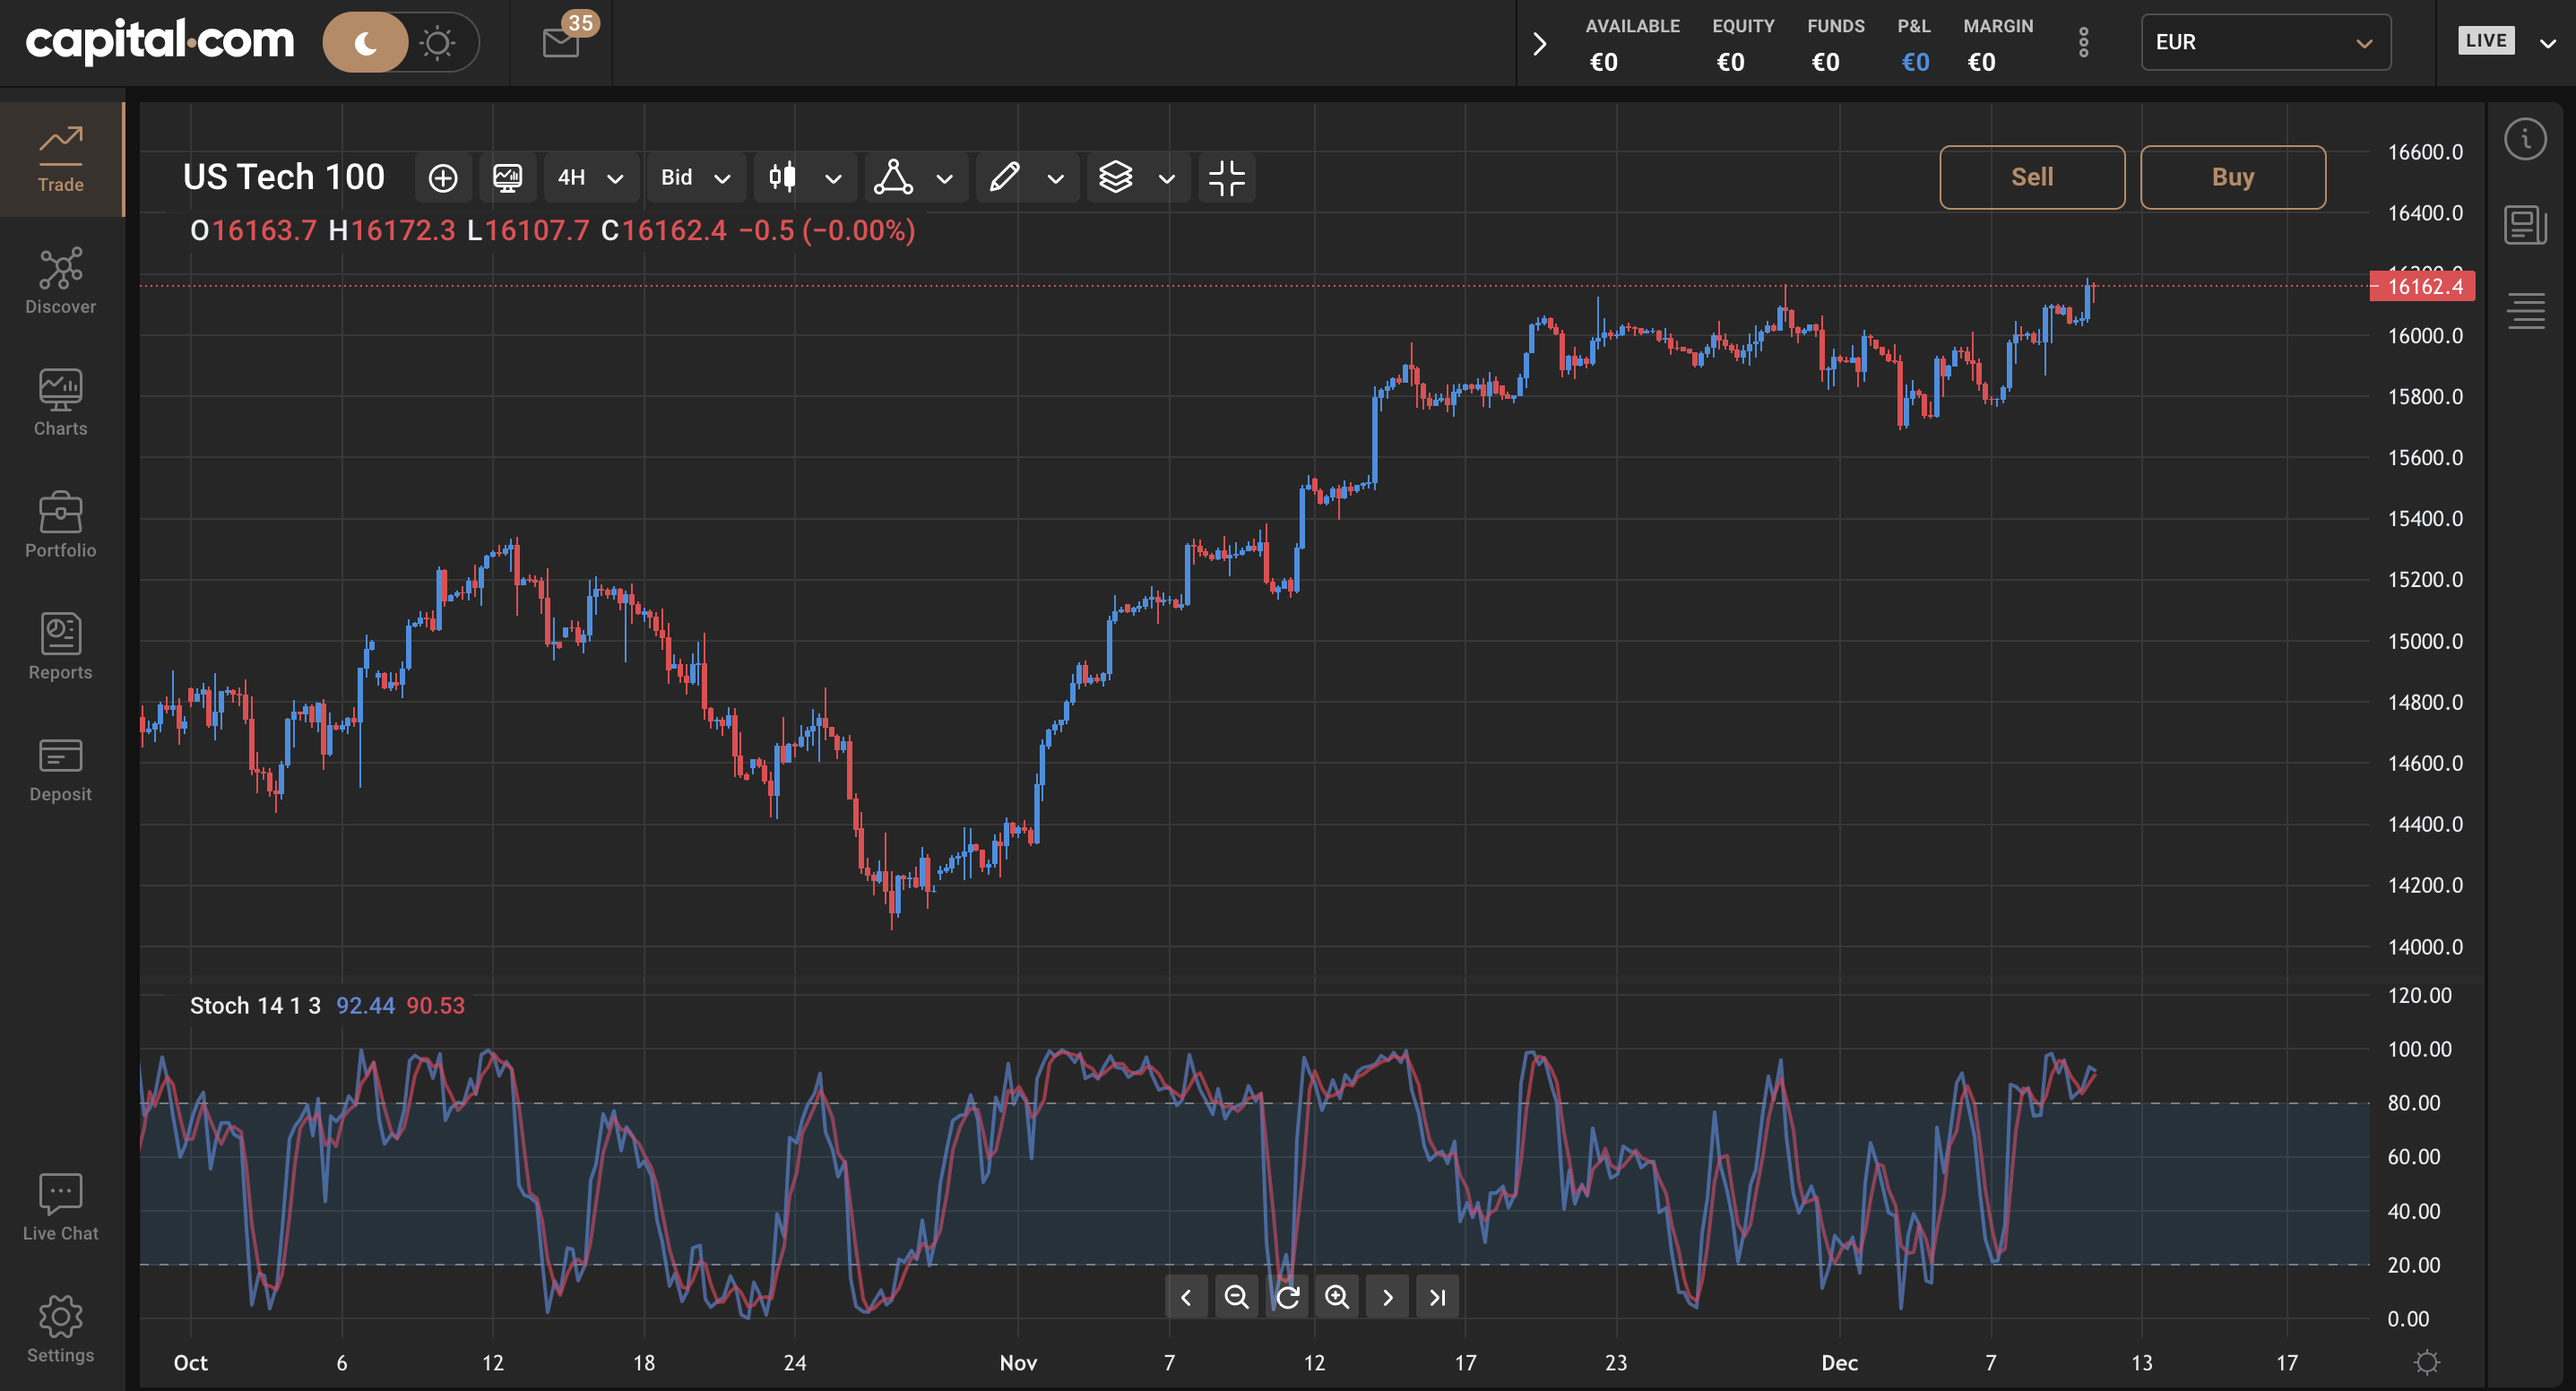The height and width of the screenshot is (1391, 2576).
Task: Select the drawing shapes tool icon
Action: 893,178
